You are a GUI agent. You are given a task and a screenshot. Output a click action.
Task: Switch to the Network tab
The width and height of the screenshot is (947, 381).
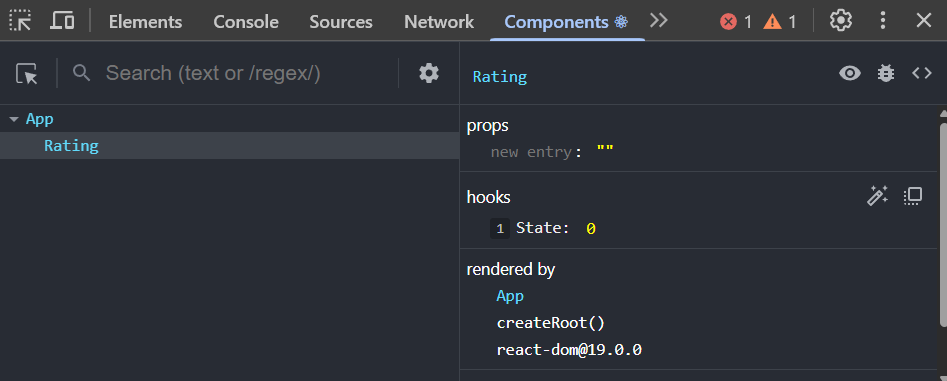(x=439, y=22)
